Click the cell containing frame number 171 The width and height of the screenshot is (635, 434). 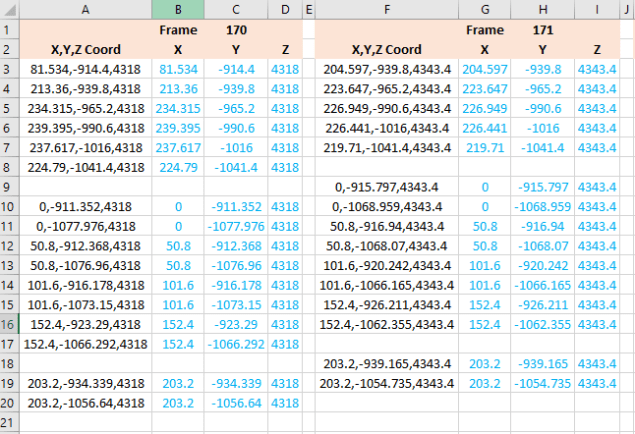pyautogui.click(x=542, y=30)
